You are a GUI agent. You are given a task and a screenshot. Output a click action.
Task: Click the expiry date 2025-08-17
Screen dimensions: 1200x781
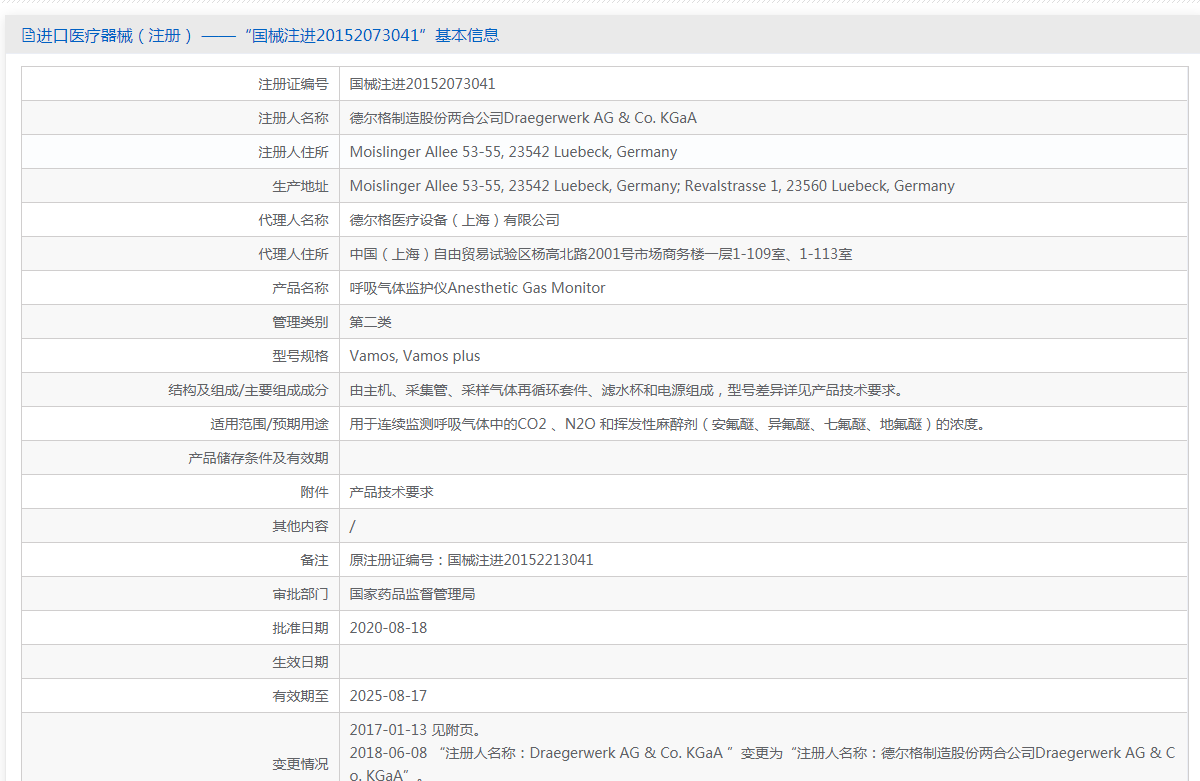coord(388,696)
